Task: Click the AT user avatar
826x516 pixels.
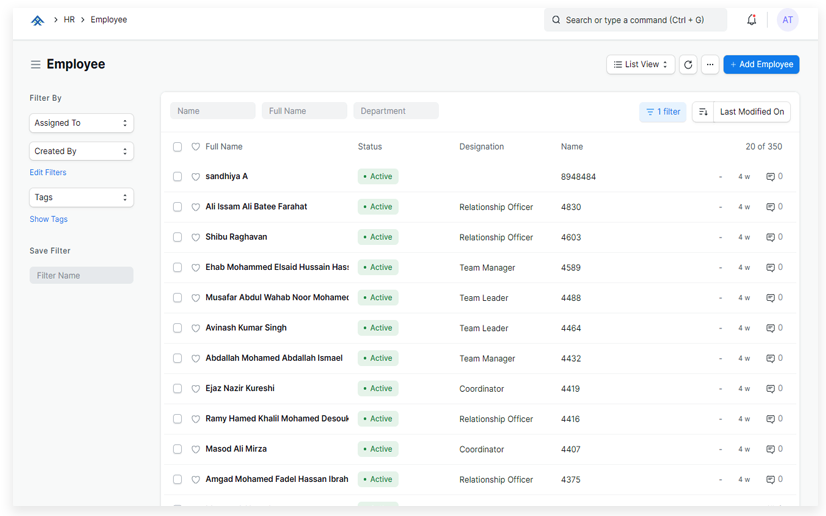Action: tap(787, 20)
